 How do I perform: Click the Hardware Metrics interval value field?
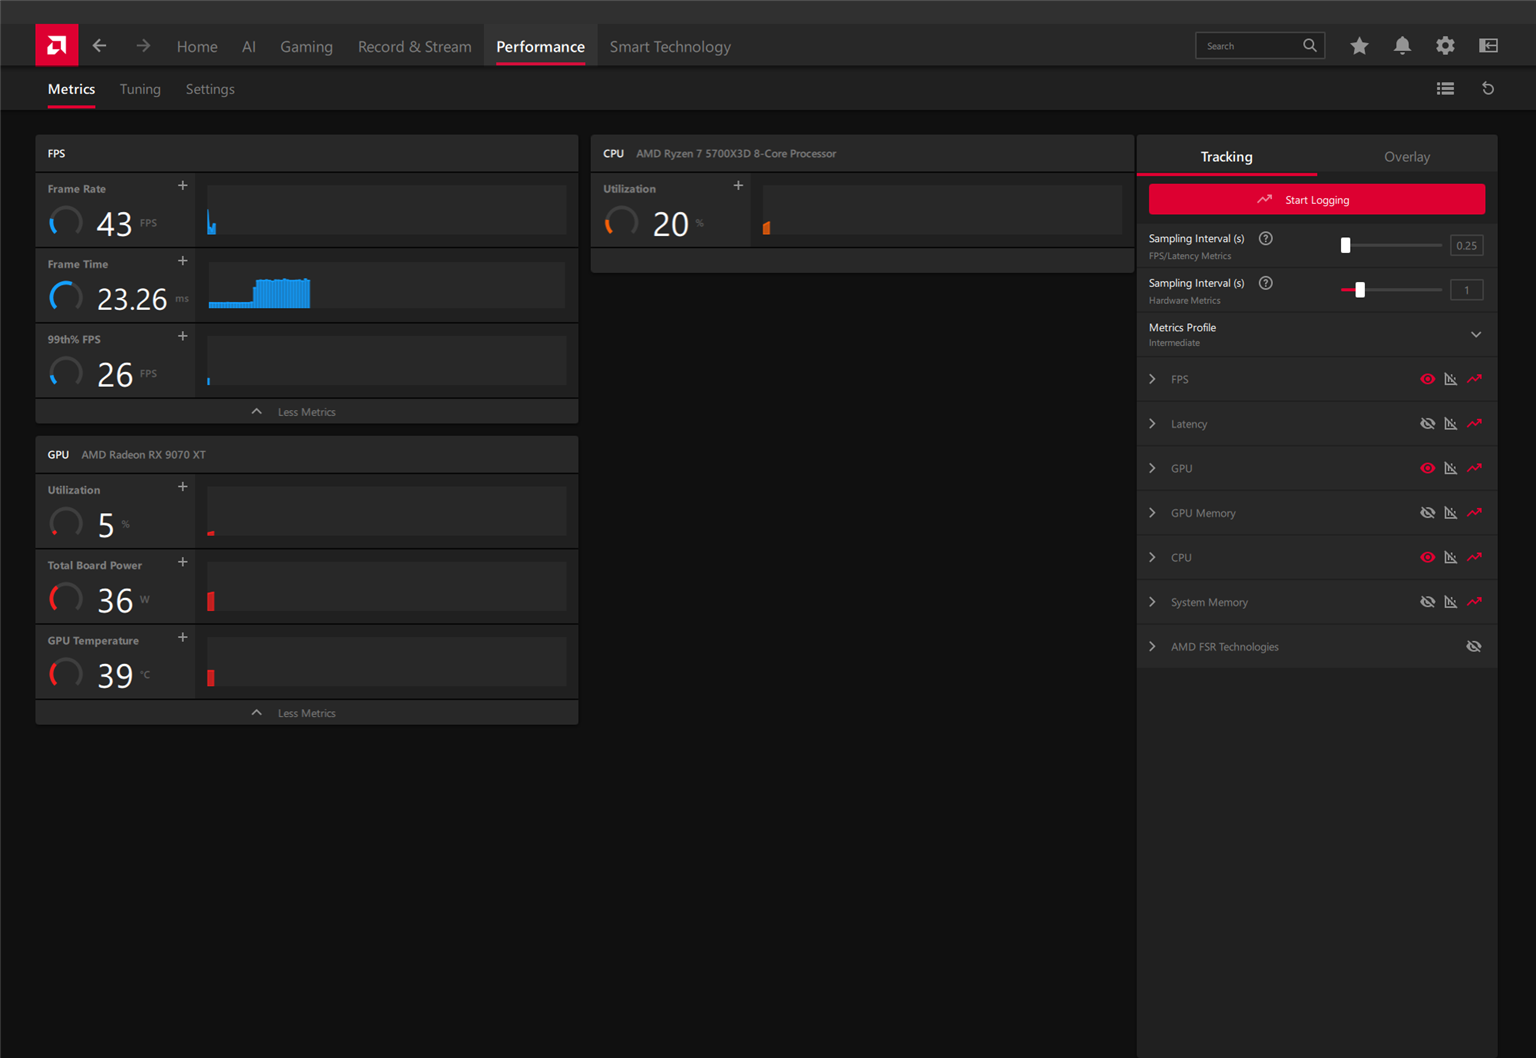[1466, 290]
